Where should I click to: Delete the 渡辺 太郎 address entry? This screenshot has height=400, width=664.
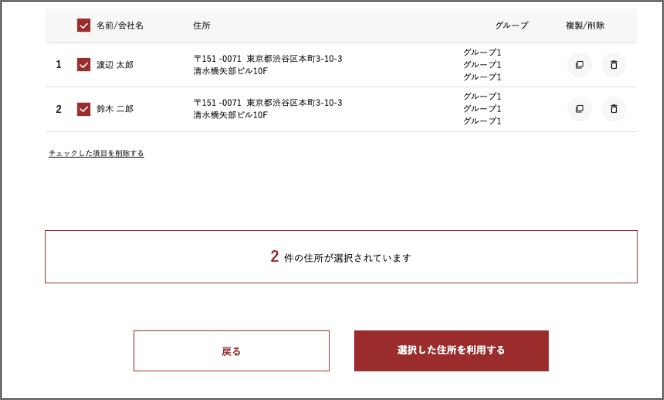614,65
